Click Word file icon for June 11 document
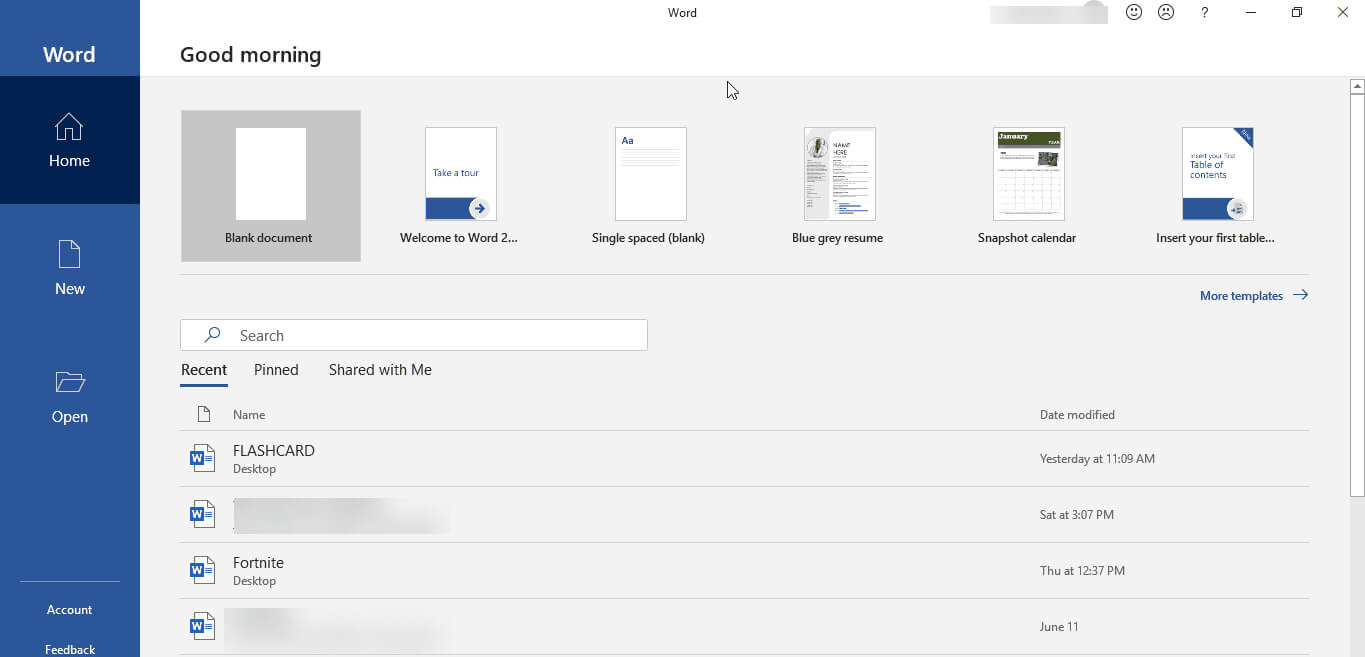1365x657 pixels. (x=203, y=626)
